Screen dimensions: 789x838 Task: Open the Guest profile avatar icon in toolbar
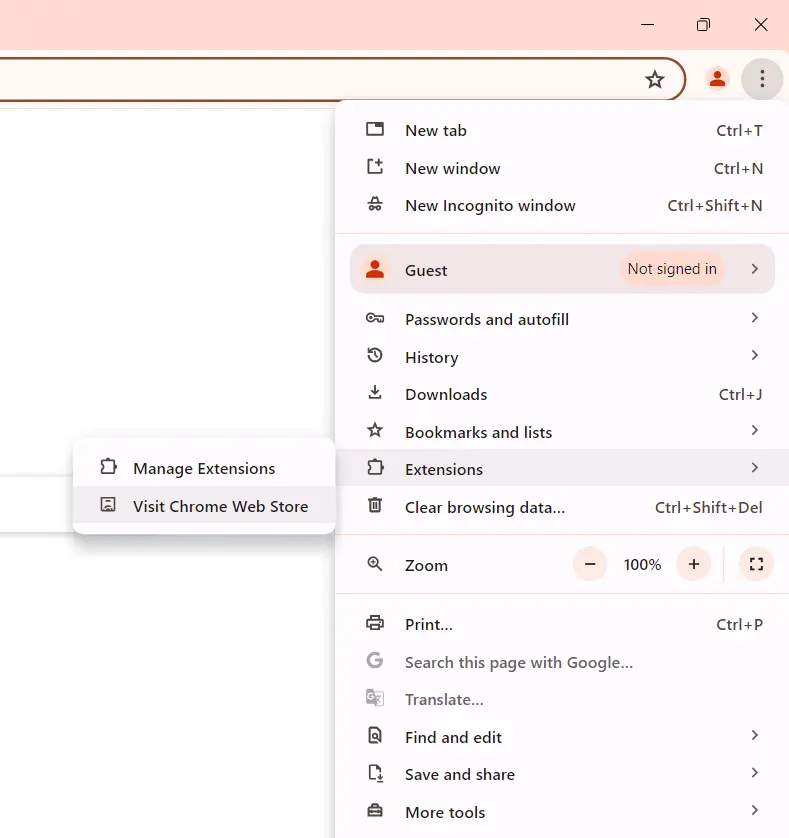click(717, 79)
